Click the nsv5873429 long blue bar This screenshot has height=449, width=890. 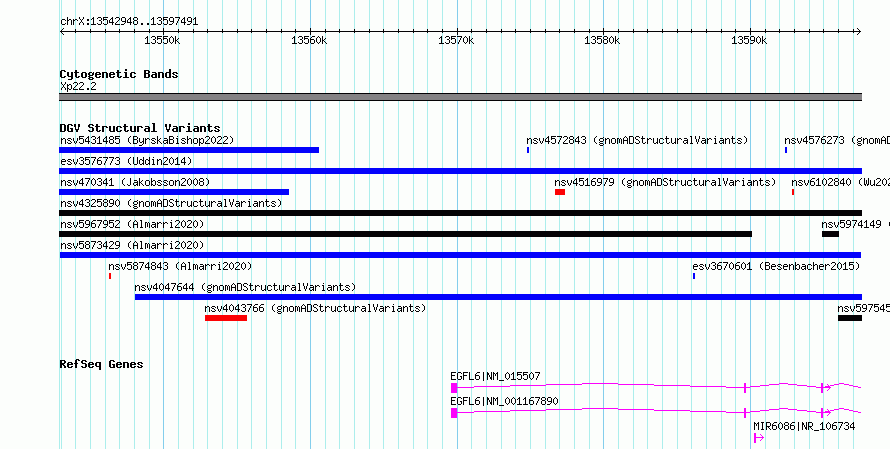click(x=460, y=255)
